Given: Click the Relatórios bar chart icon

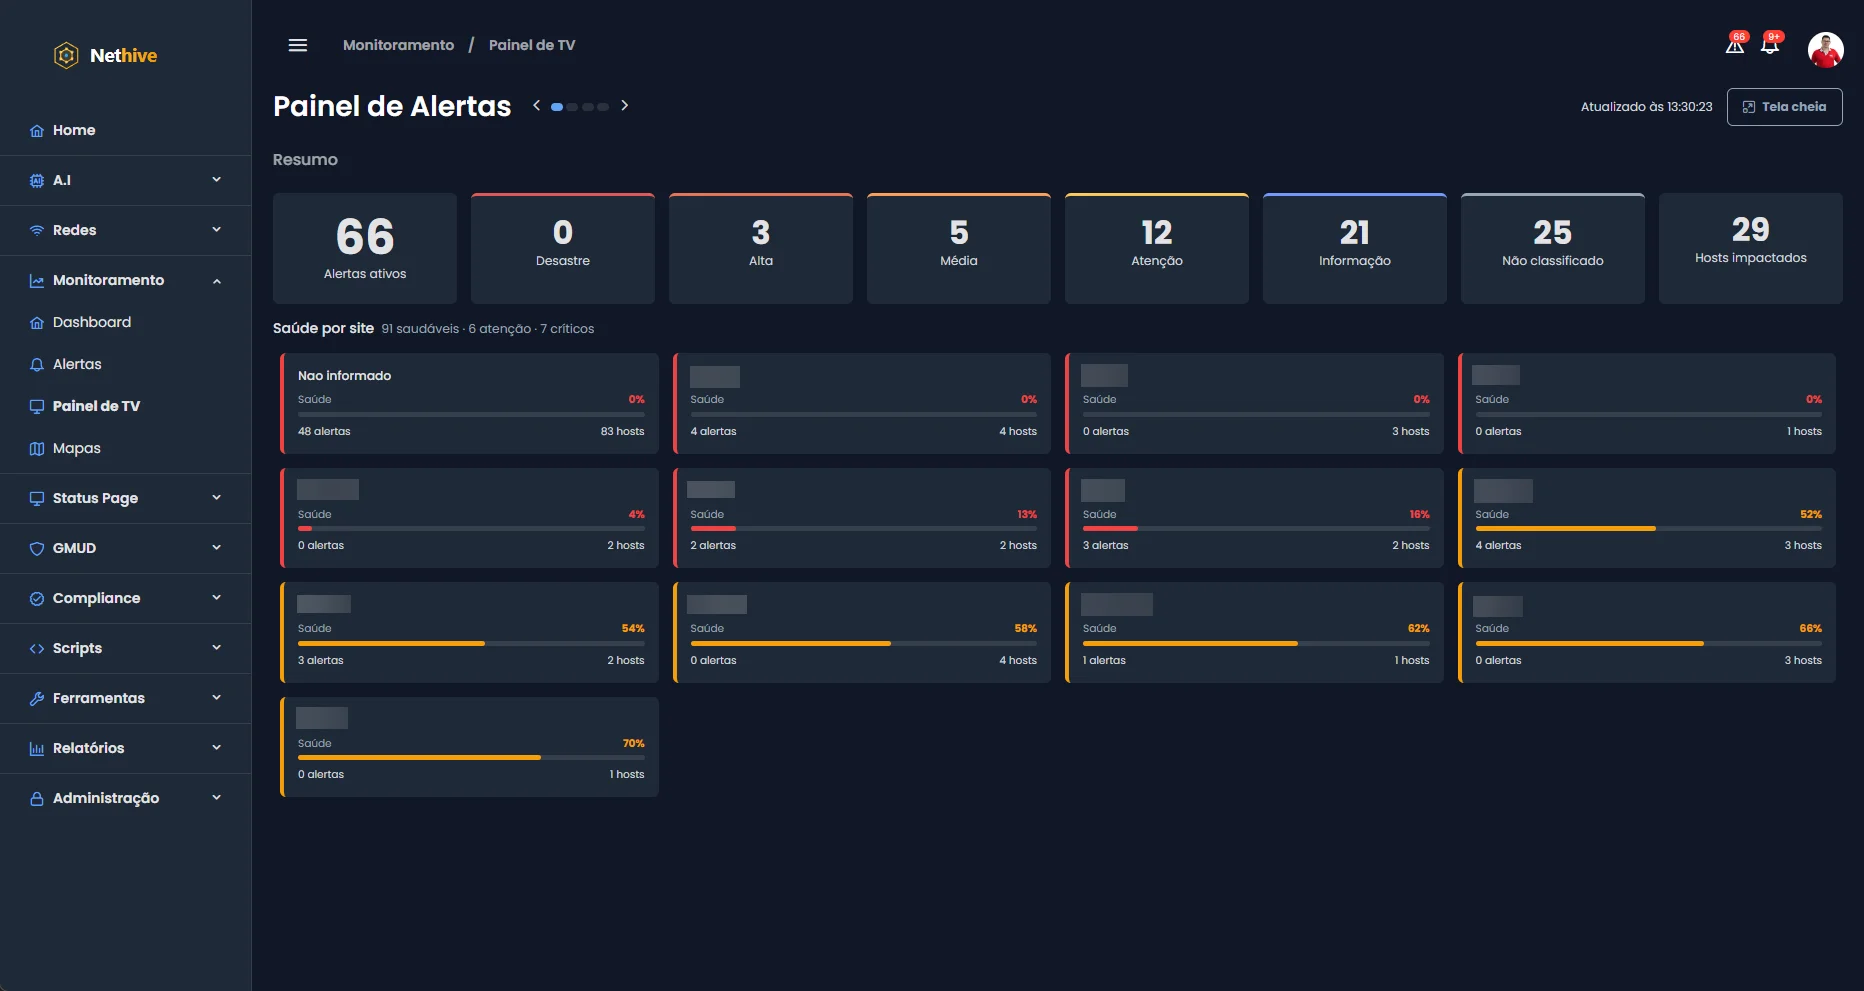Looking at the screenshot, I should 37,749.
